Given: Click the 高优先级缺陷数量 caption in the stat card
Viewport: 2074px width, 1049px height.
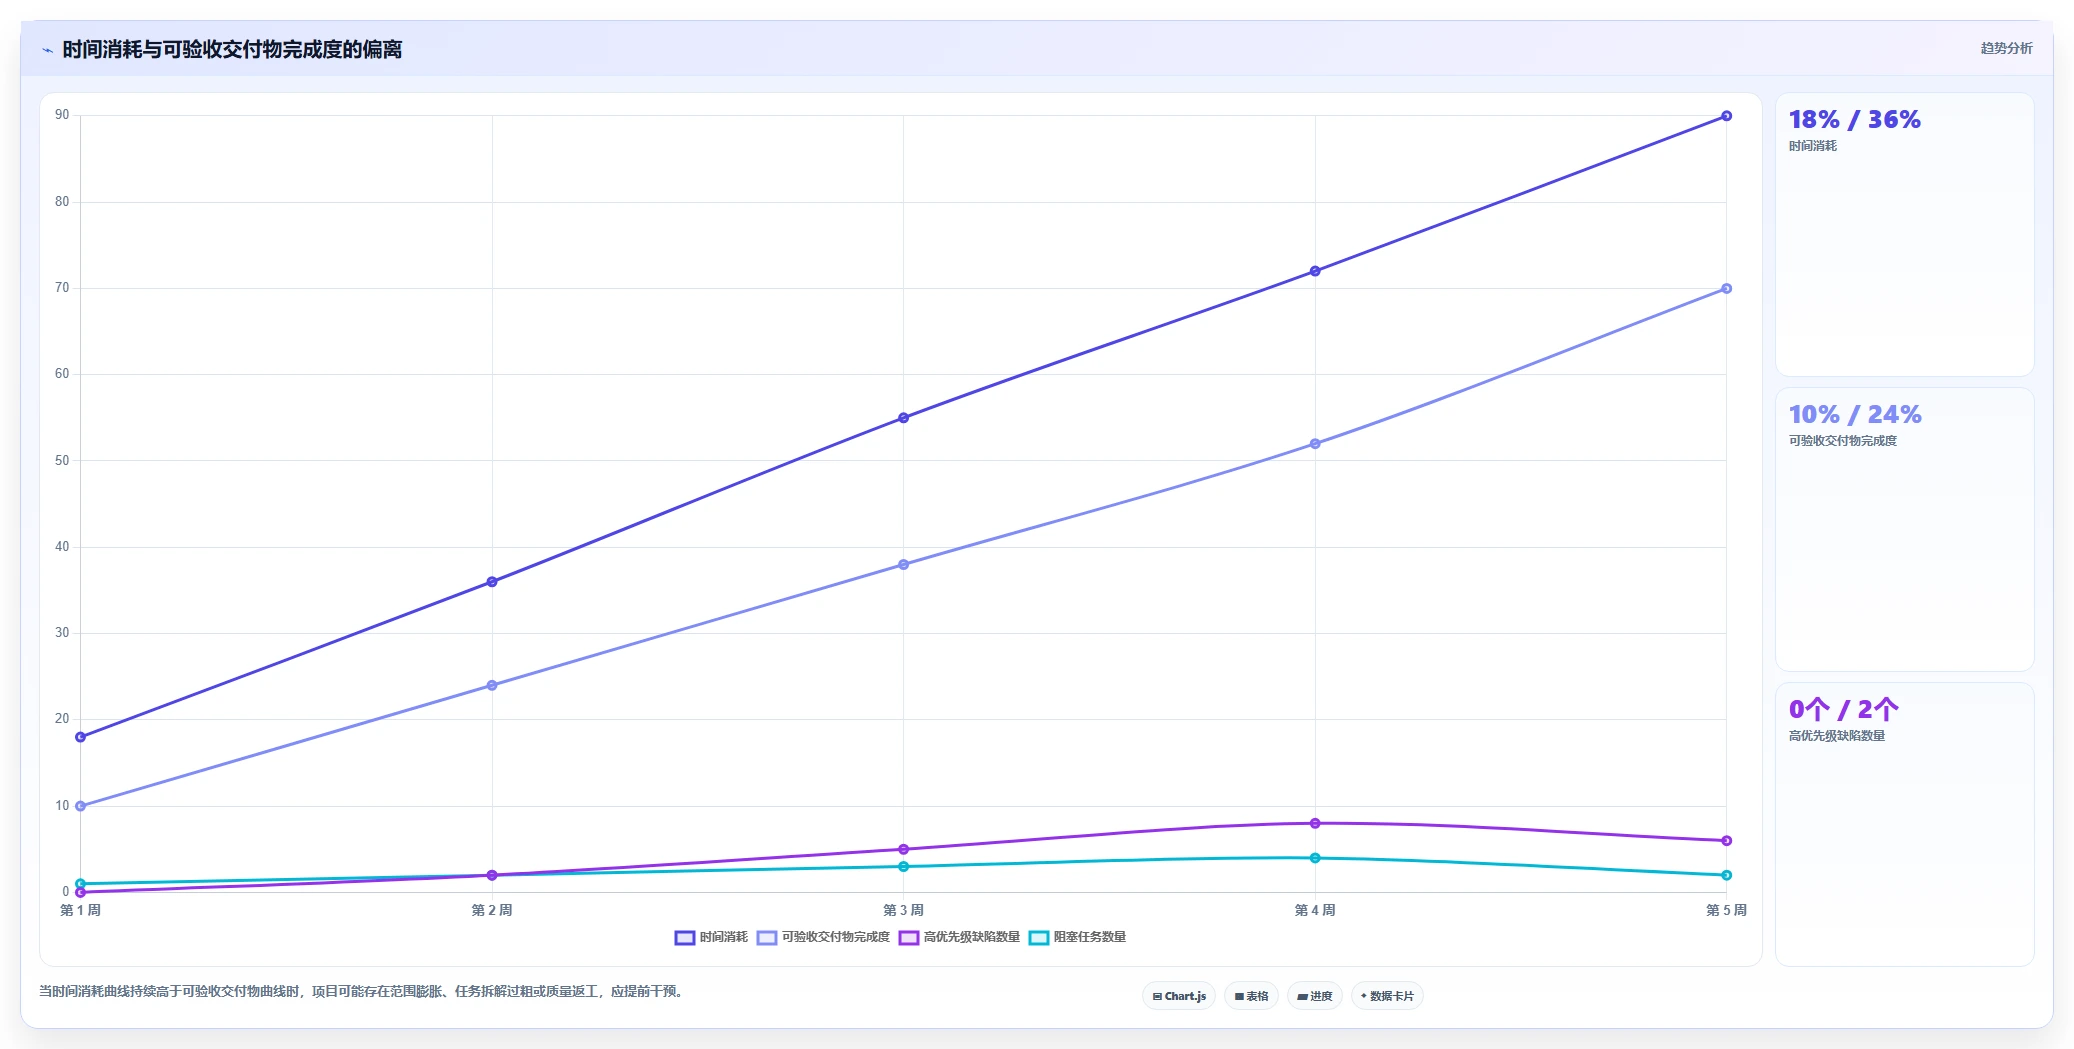Looking at the screenshot, I should [1837, 736].
